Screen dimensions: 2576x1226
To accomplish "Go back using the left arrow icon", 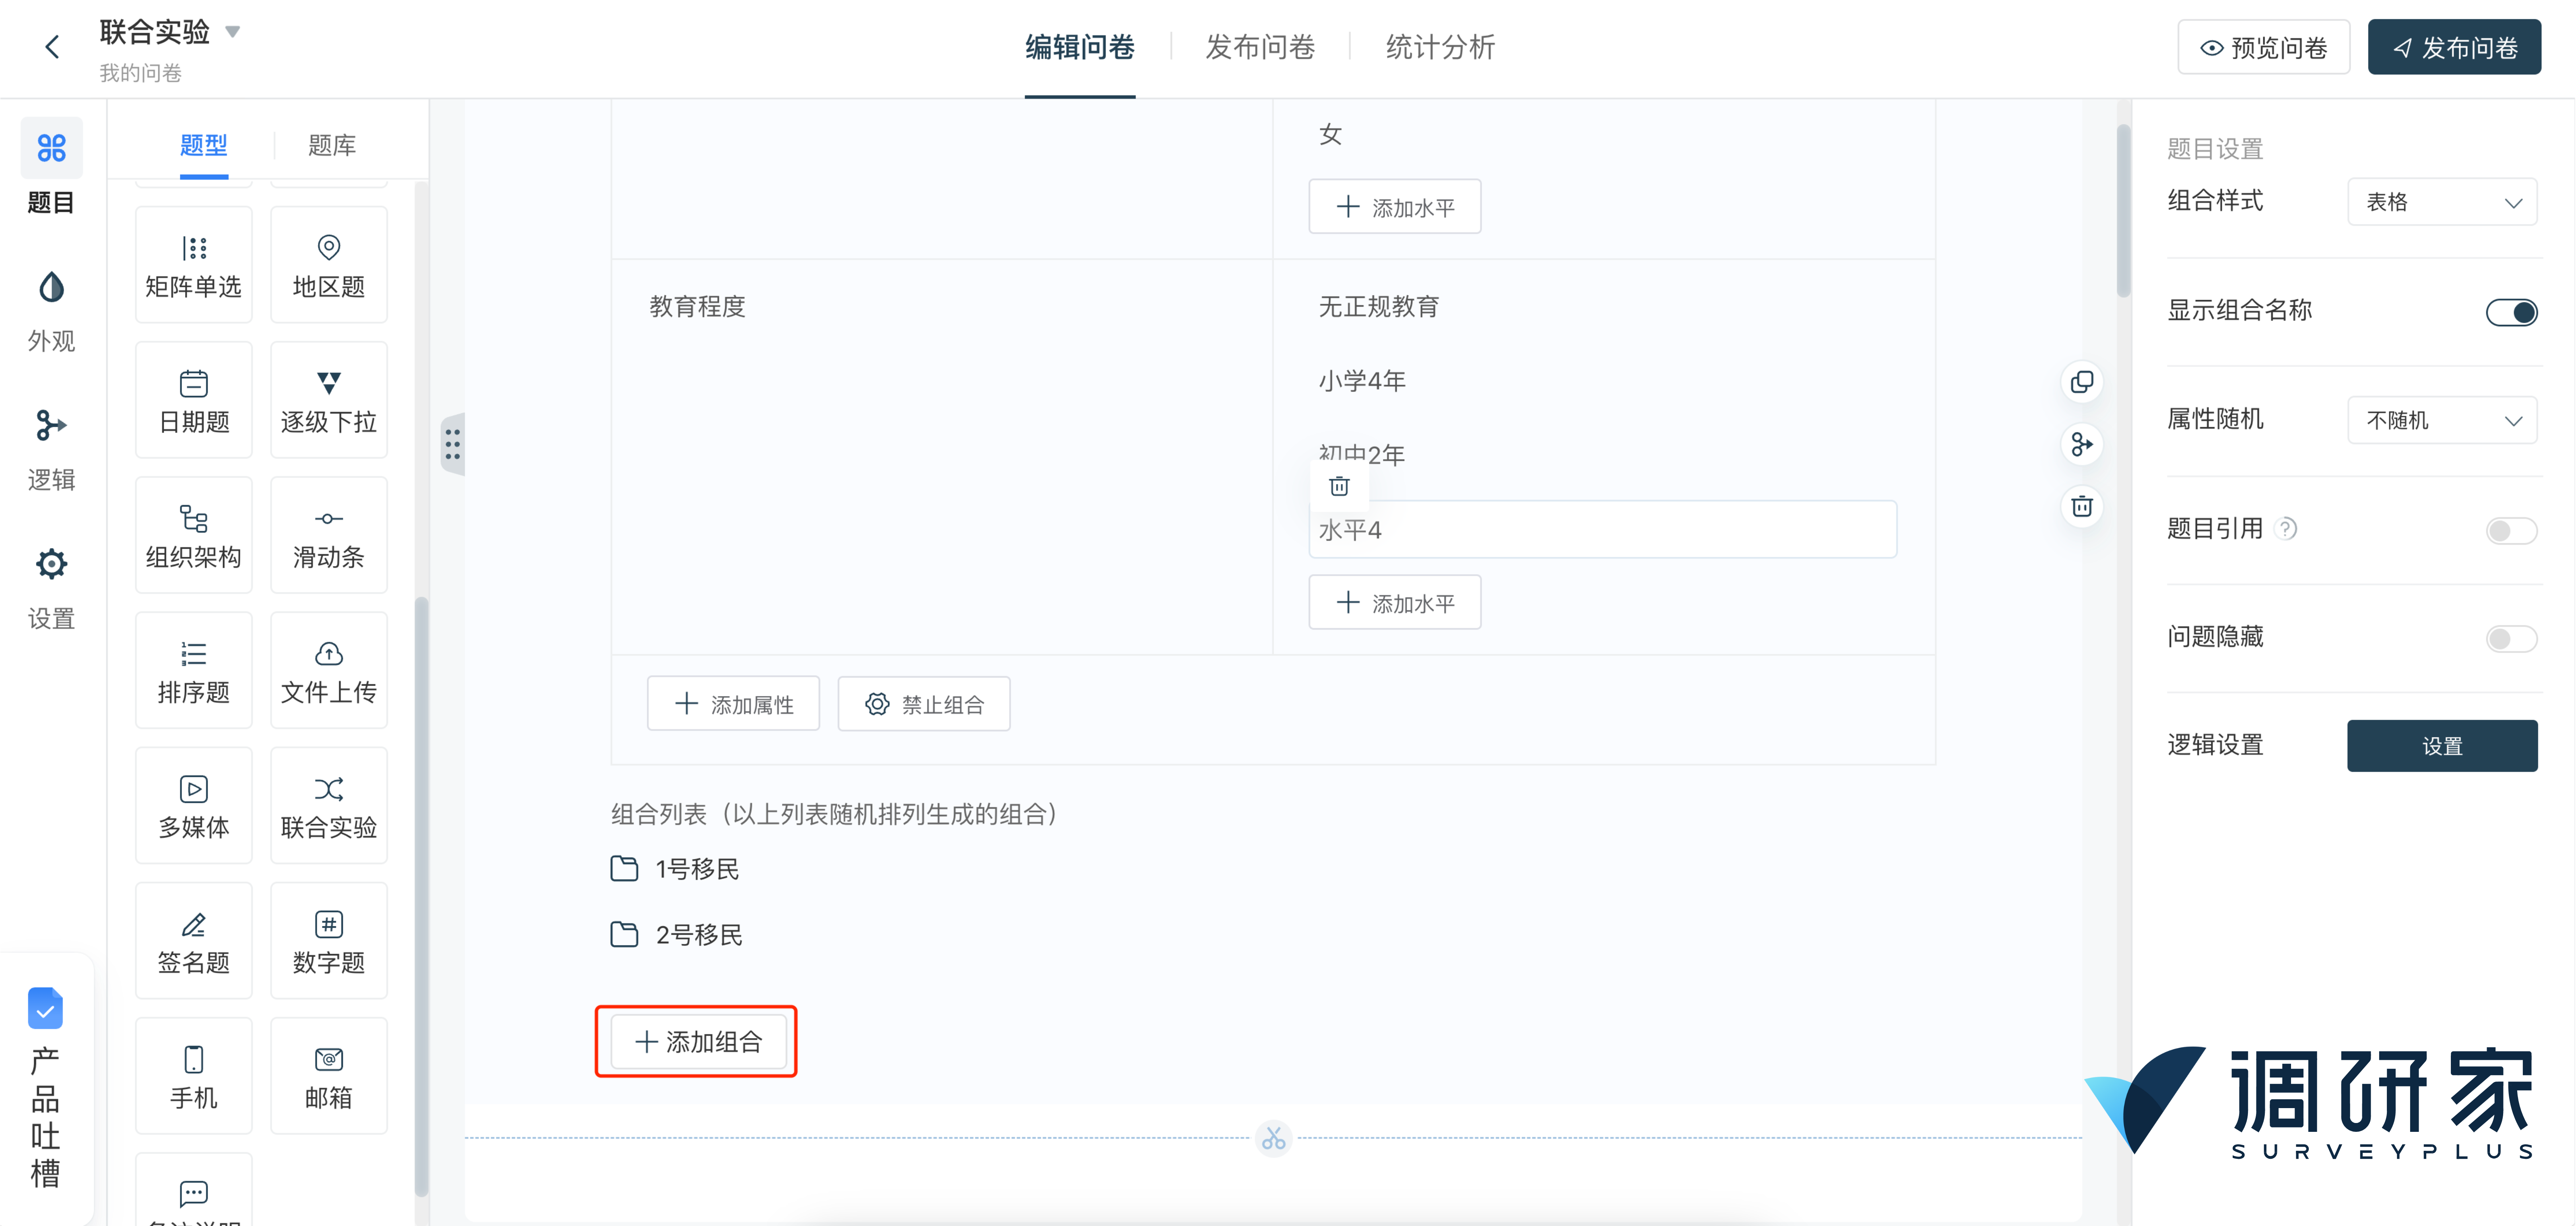I will [x=52, y=47].
